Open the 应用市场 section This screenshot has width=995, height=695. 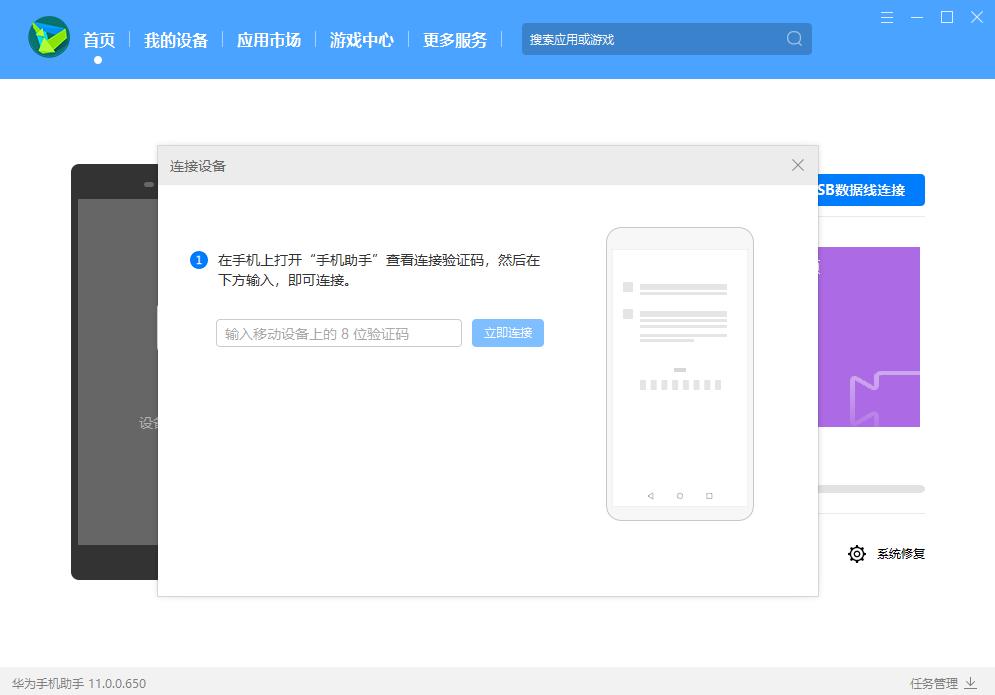(x=268, y=39)
